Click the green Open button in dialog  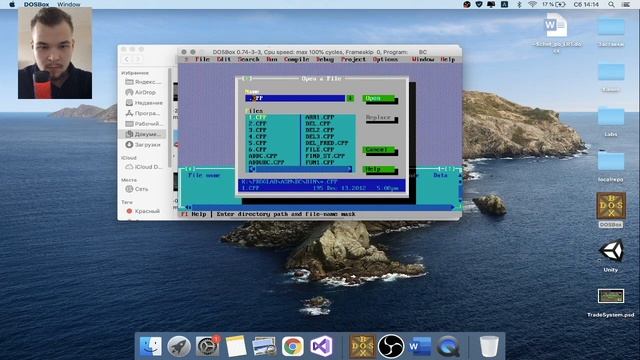tap(379, 98)
